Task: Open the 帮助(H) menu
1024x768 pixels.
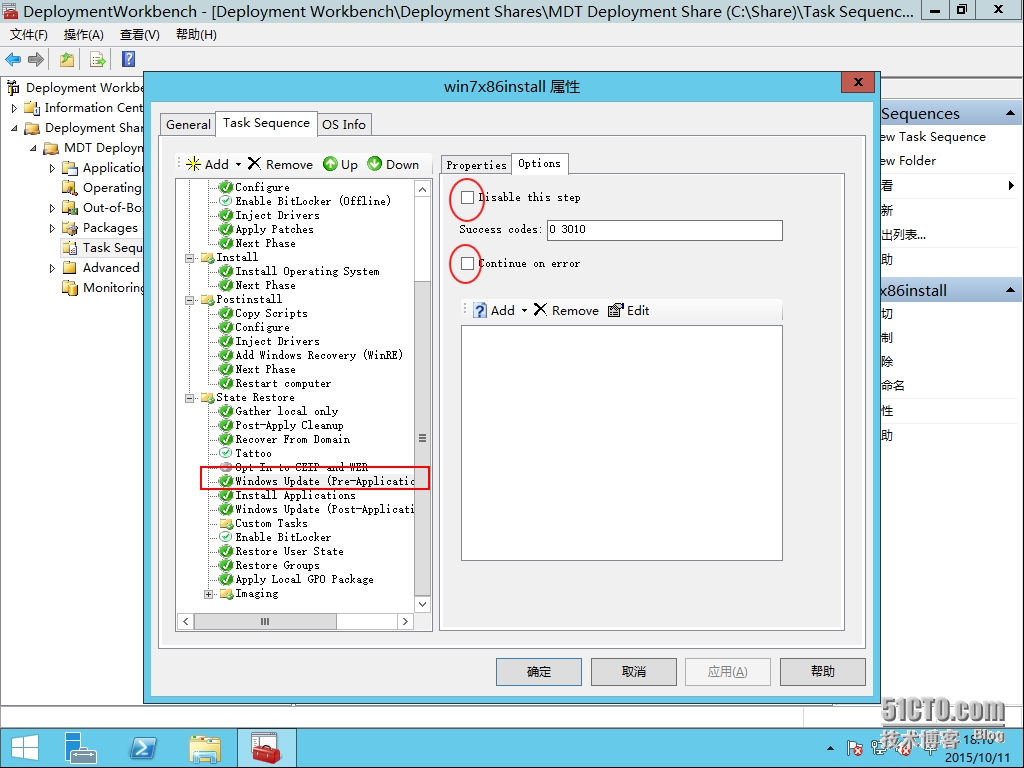Action: point(197,35)
